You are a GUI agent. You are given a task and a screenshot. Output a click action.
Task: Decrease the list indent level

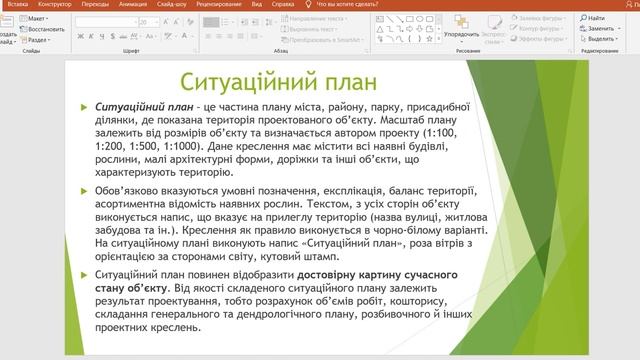click(244, 22)
